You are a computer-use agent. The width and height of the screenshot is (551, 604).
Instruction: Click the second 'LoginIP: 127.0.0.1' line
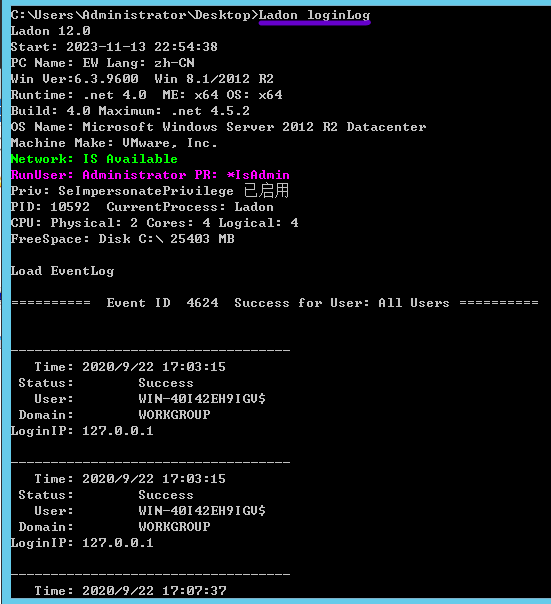pos(82,543)
